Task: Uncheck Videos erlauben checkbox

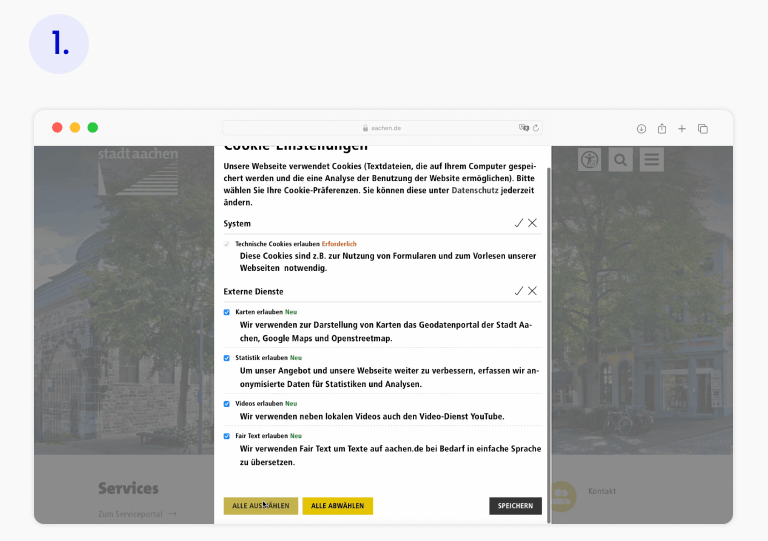Action: coord(227,404)
